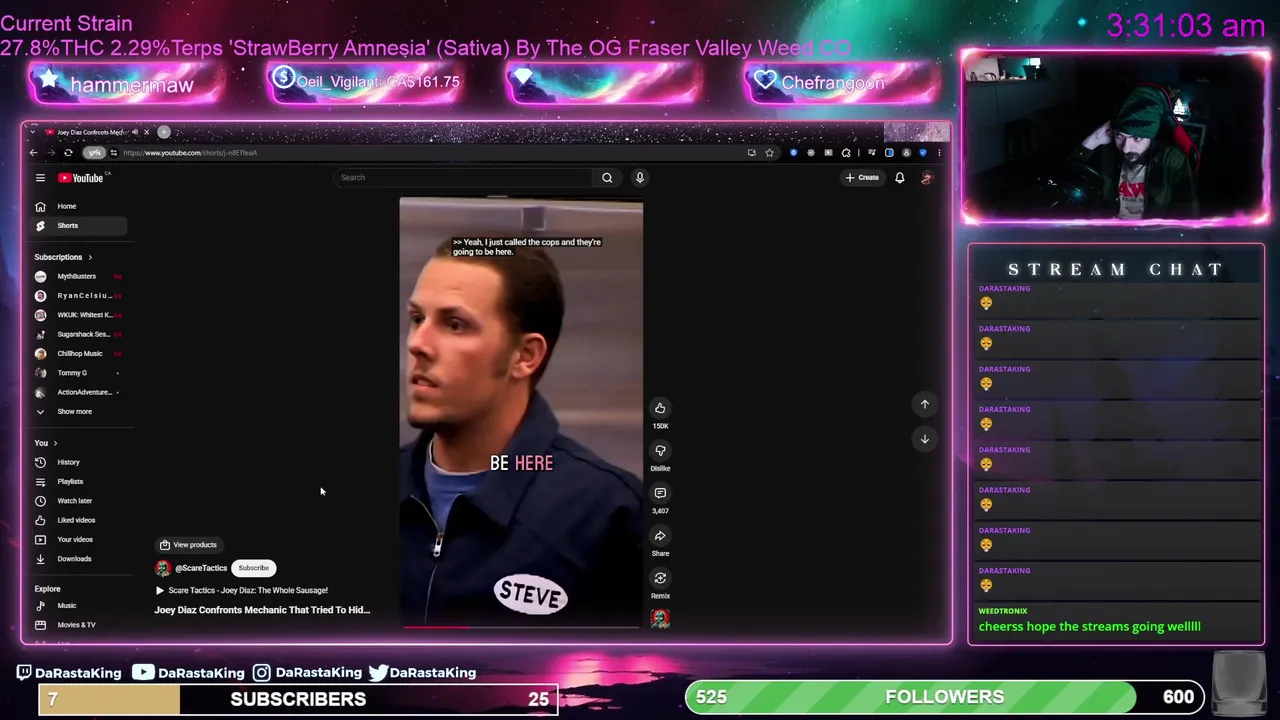Viewport: 1280px width, 720px height.
Task: Open Scare Tactics - Joey Diaz source video
Action: tap(241, 590)
